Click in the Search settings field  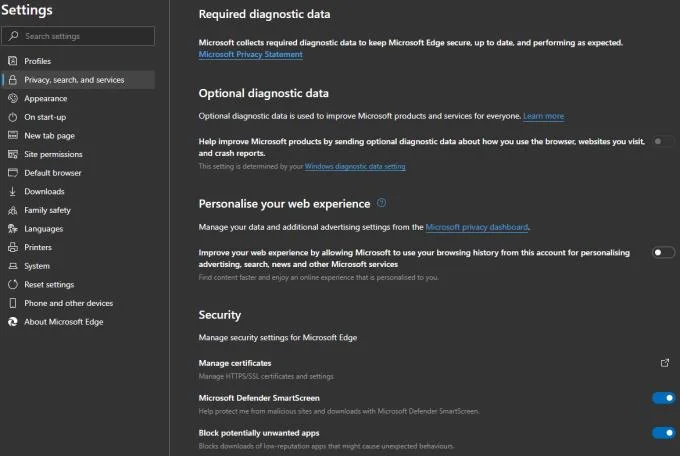tap(78, 36)
